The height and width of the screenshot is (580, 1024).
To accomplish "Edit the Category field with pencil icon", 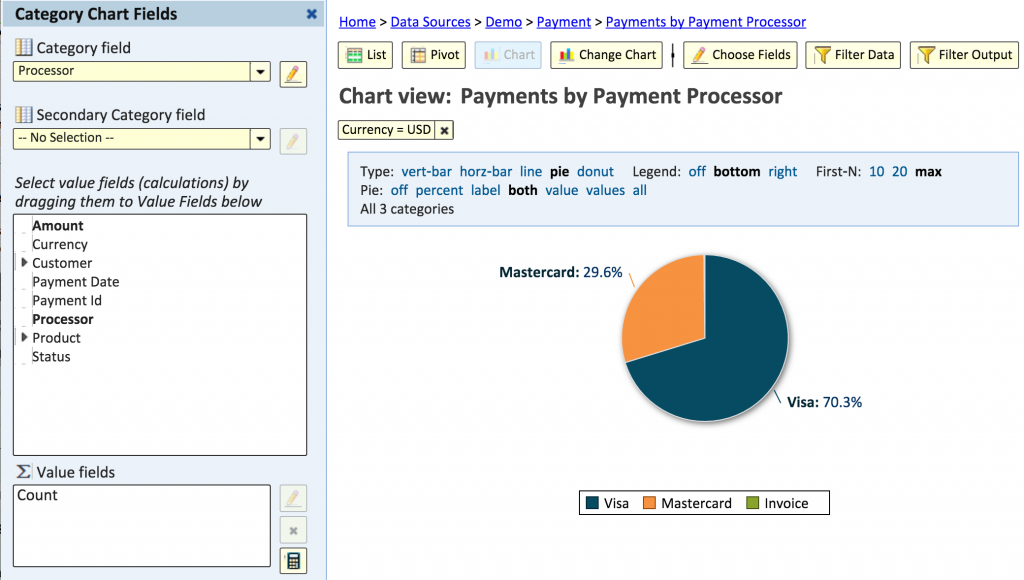I will click(293, 74).
